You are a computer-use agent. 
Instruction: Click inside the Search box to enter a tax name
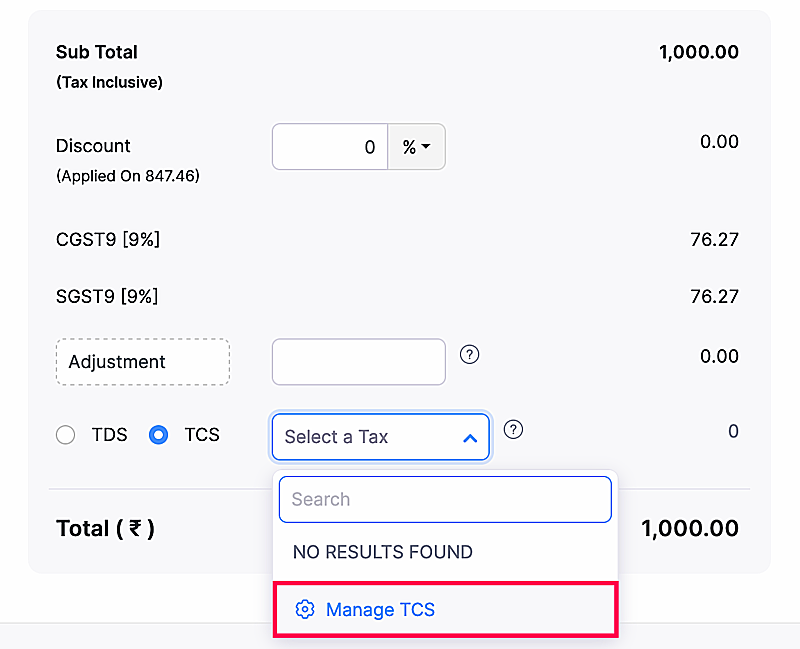click(444, 499)
